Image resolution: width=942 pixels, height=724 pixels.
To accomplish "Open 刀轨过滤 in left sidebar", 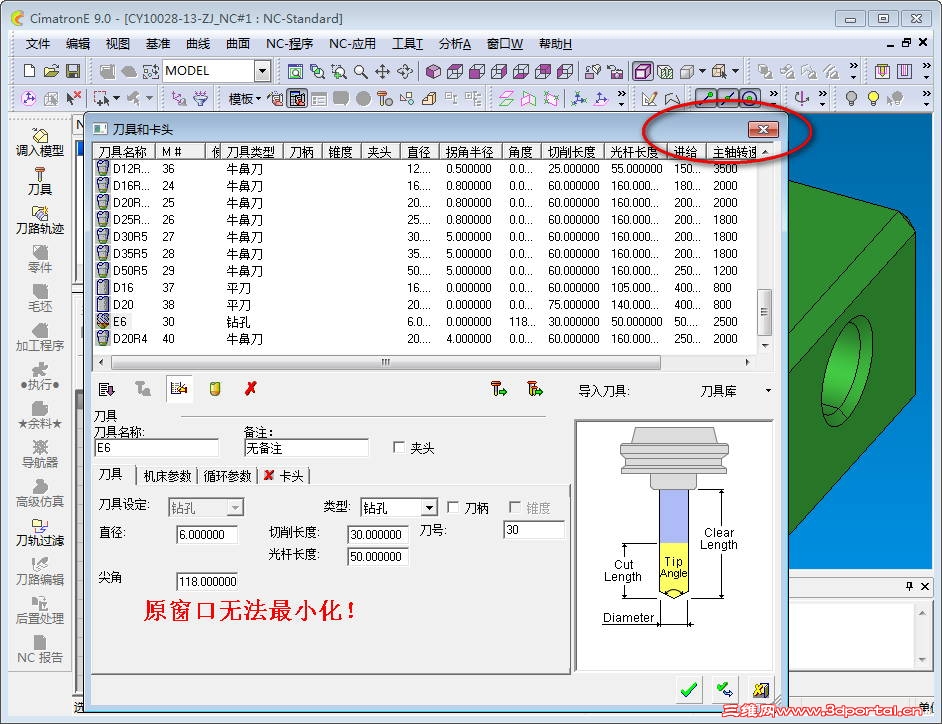I will (x=40, y=532).
